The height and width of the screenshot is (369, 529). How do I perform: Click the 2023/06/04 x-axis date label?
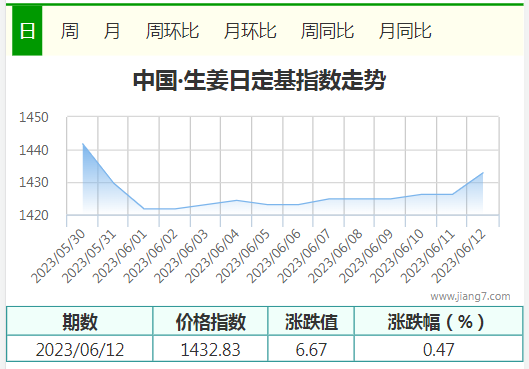pos(212,256)
